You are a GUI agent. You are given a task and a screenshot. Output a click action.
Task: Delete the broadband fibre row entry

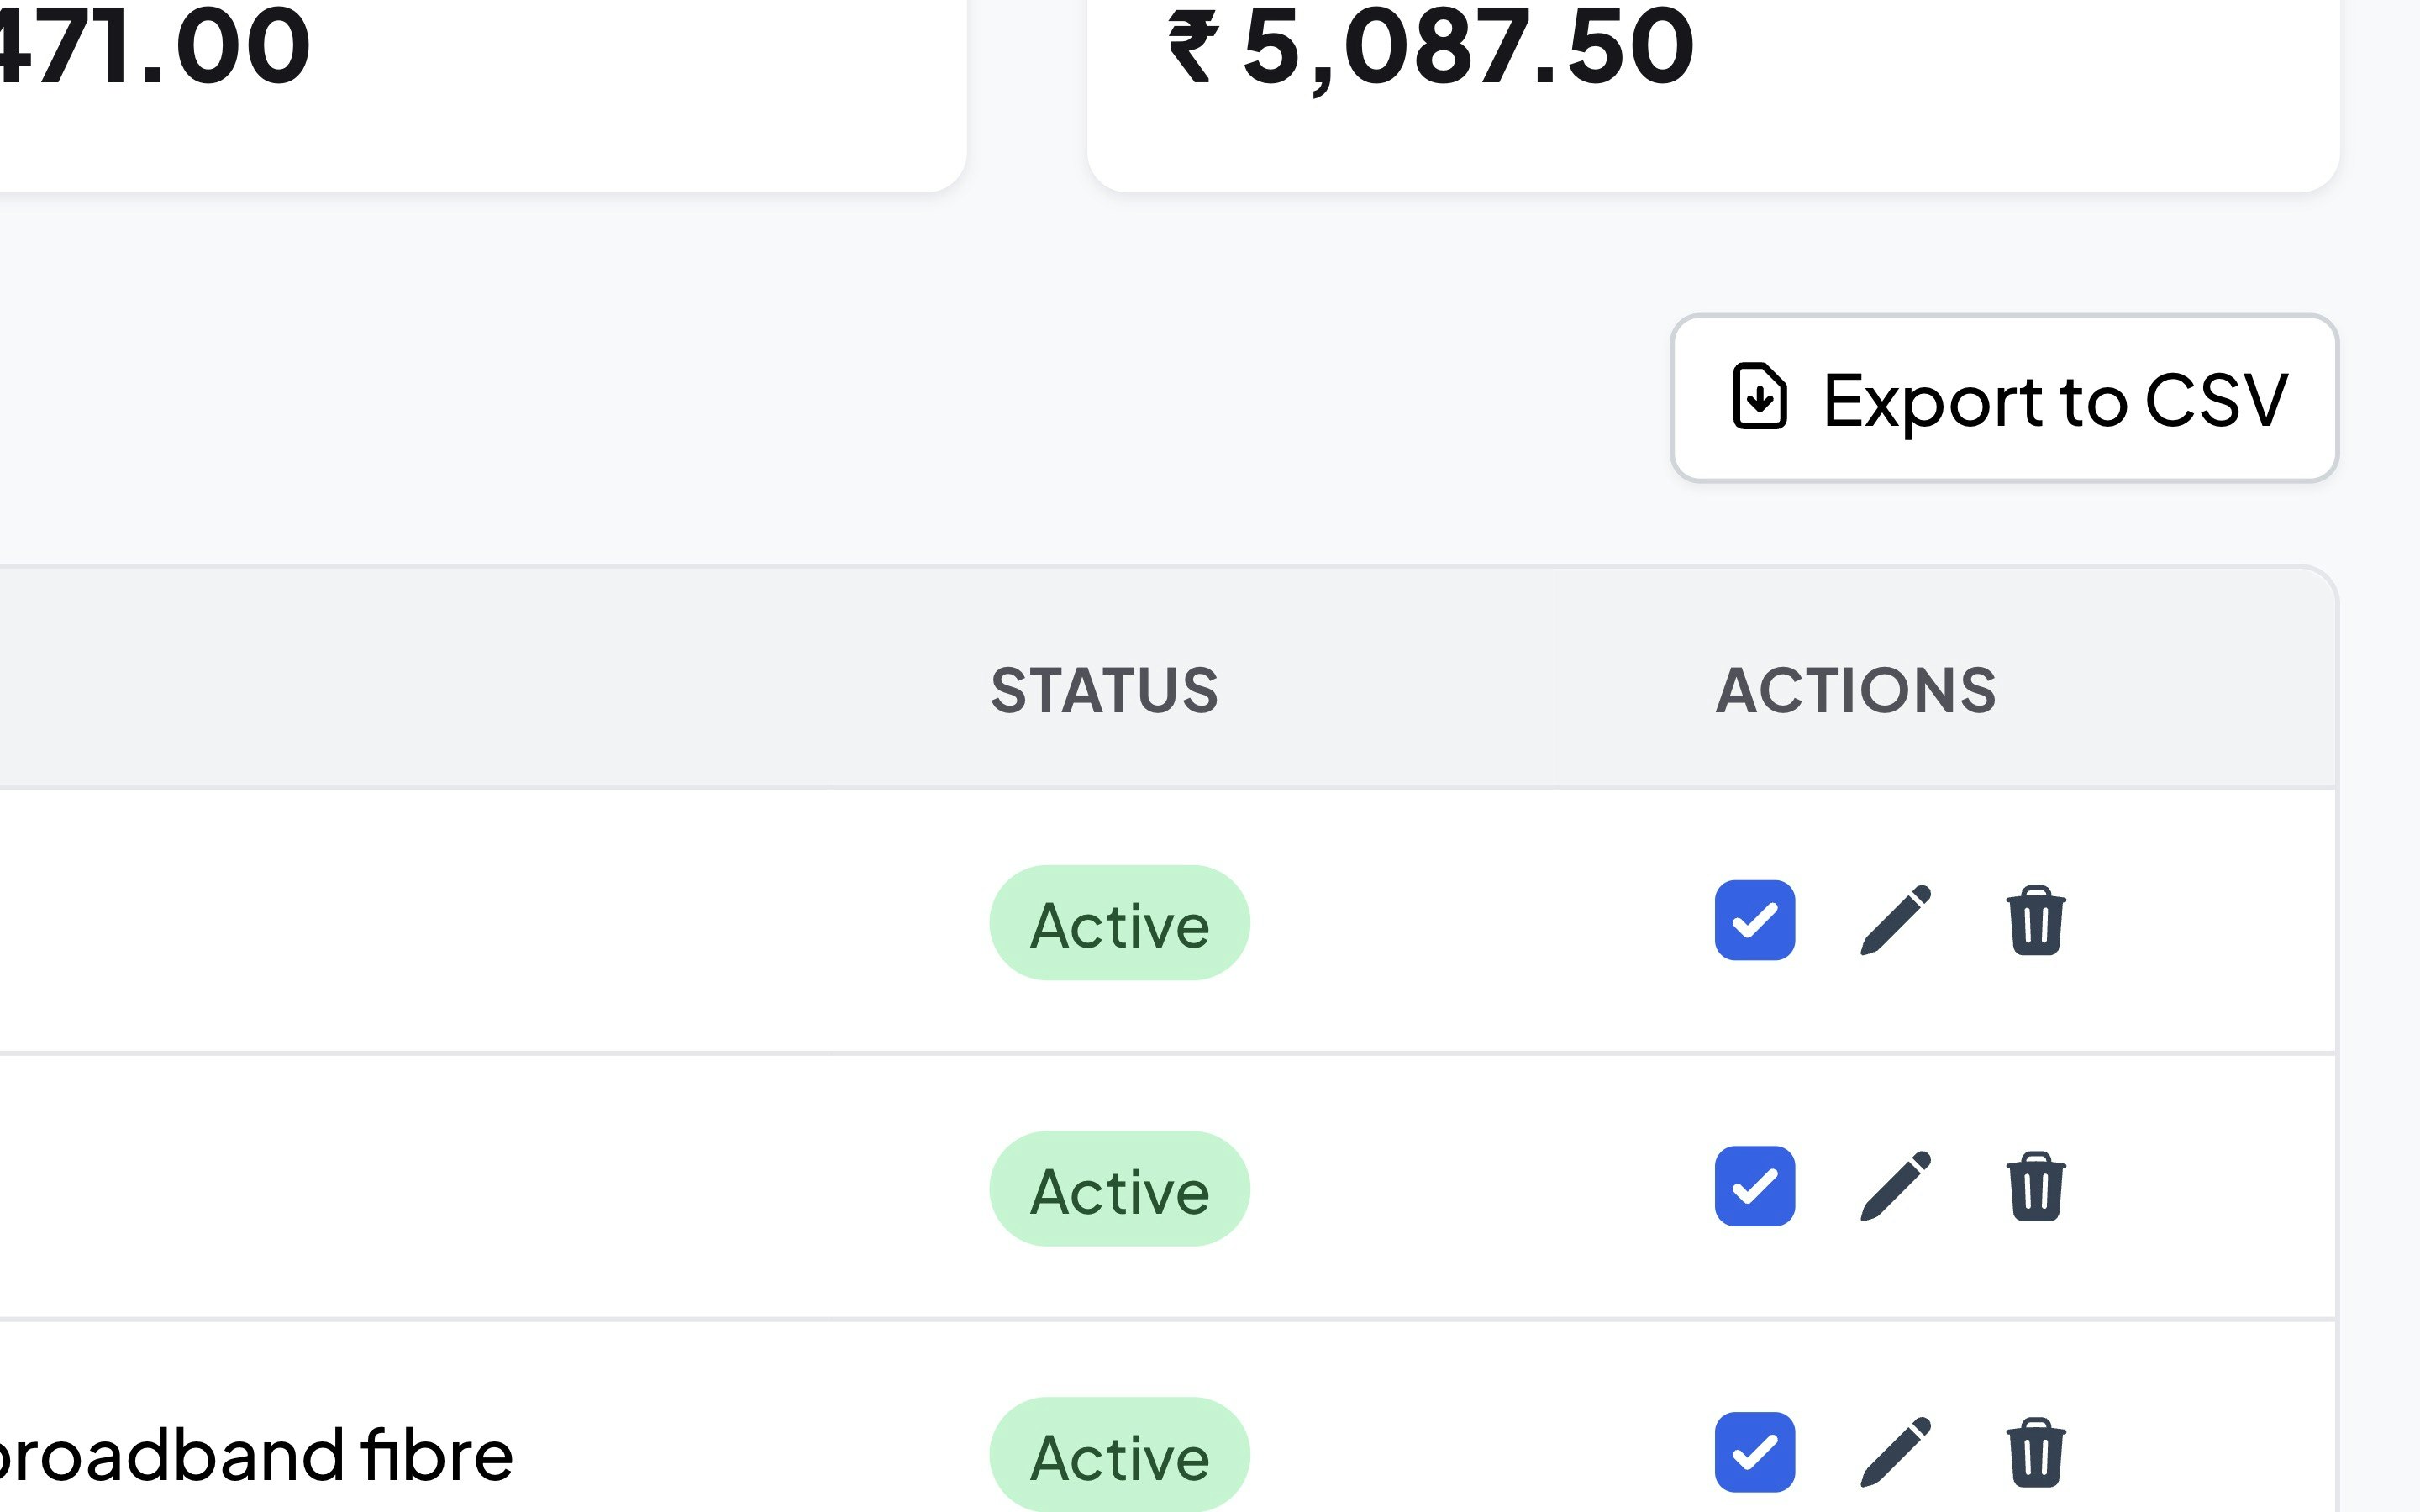(2036, 1452)
